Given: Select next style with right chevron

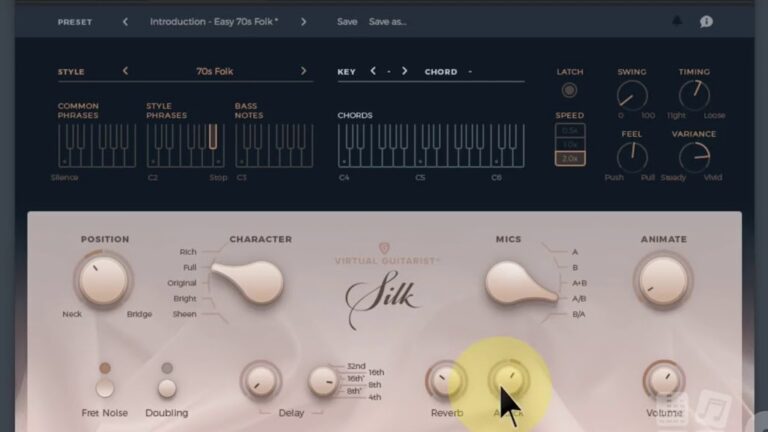Looking at the screenshot, I should click(304, 71).
